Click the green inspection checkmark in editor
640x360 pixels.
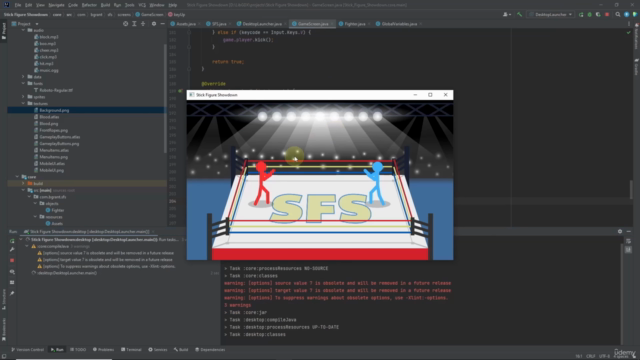628,32
